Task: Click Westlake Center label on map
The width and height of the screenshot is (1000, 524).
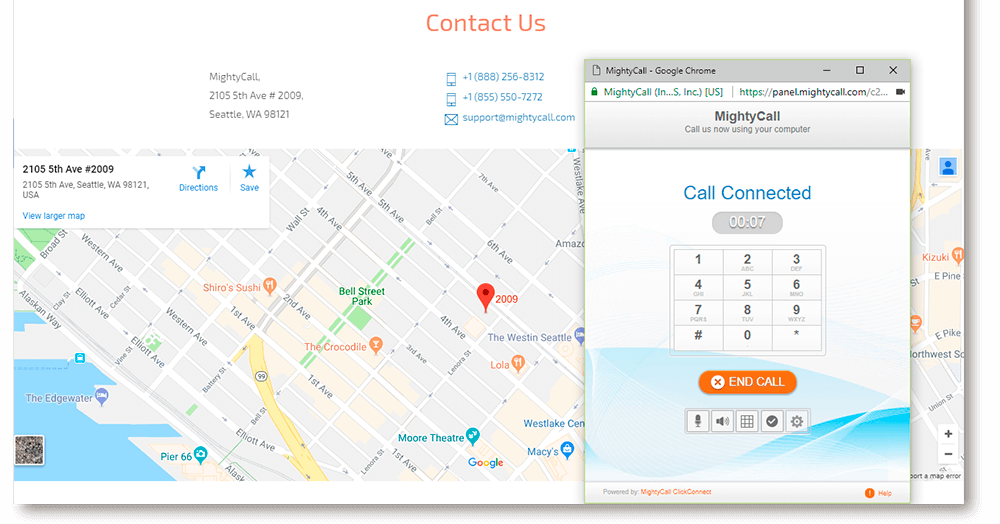Action: tap(554, 423)
